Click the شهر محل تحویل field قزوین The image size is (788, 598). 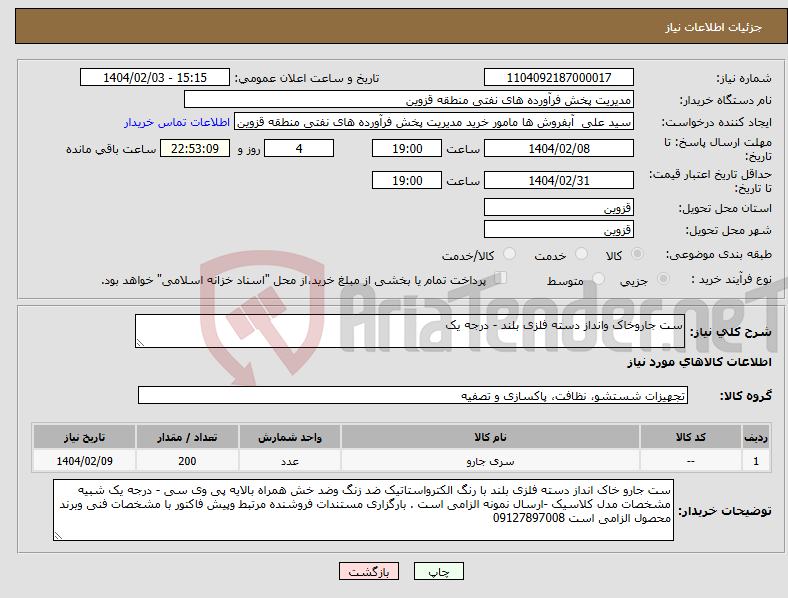click(x=559, y=229)
